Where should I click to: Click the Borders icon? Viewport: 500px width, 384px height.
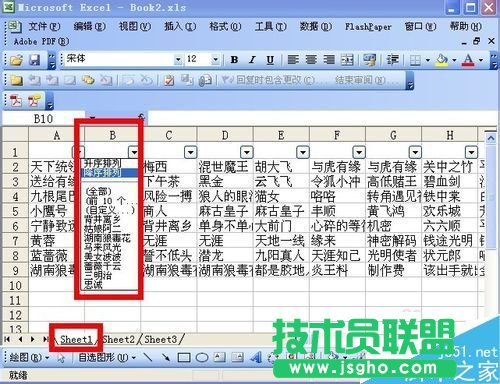coord(415,60)
